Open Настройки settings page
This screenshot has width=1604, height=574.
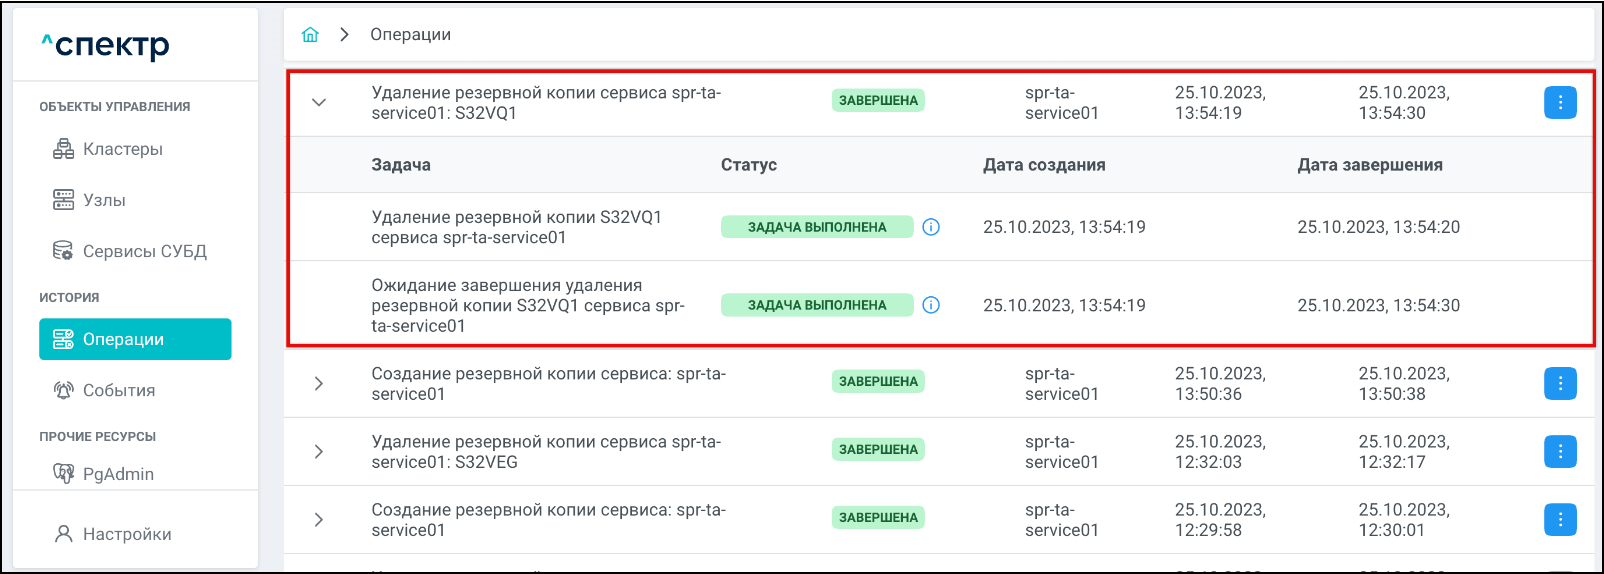pos(126,534)
